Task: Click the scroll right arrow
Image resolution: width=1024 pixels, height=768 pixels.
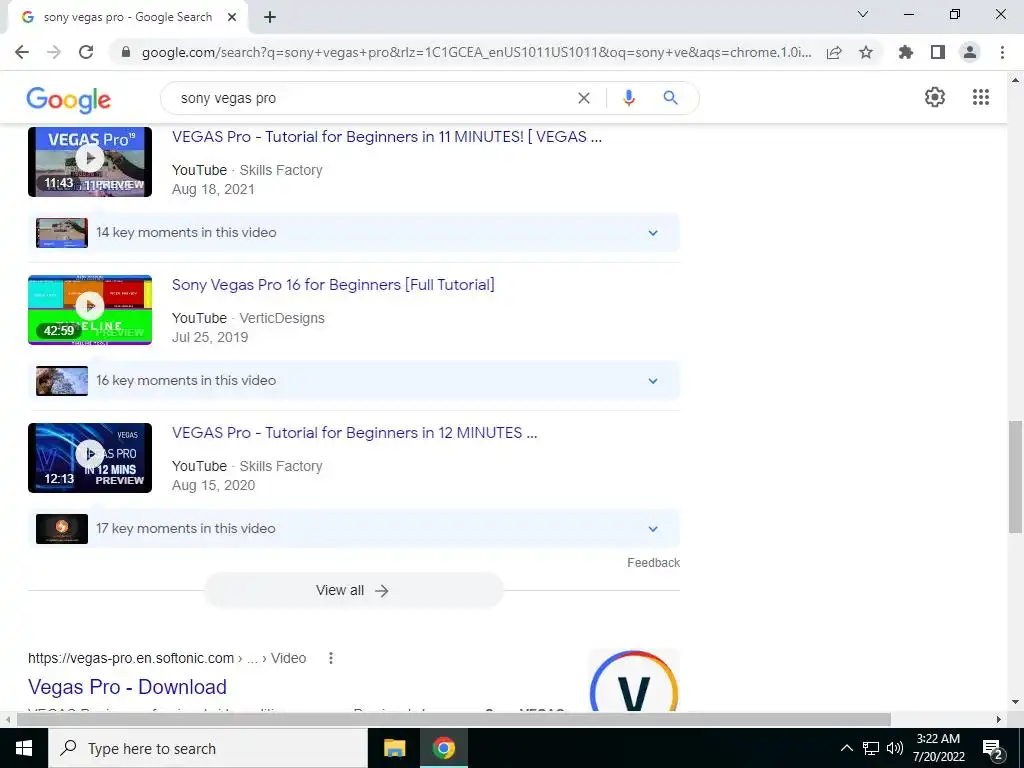Action: tap(999, 720)
